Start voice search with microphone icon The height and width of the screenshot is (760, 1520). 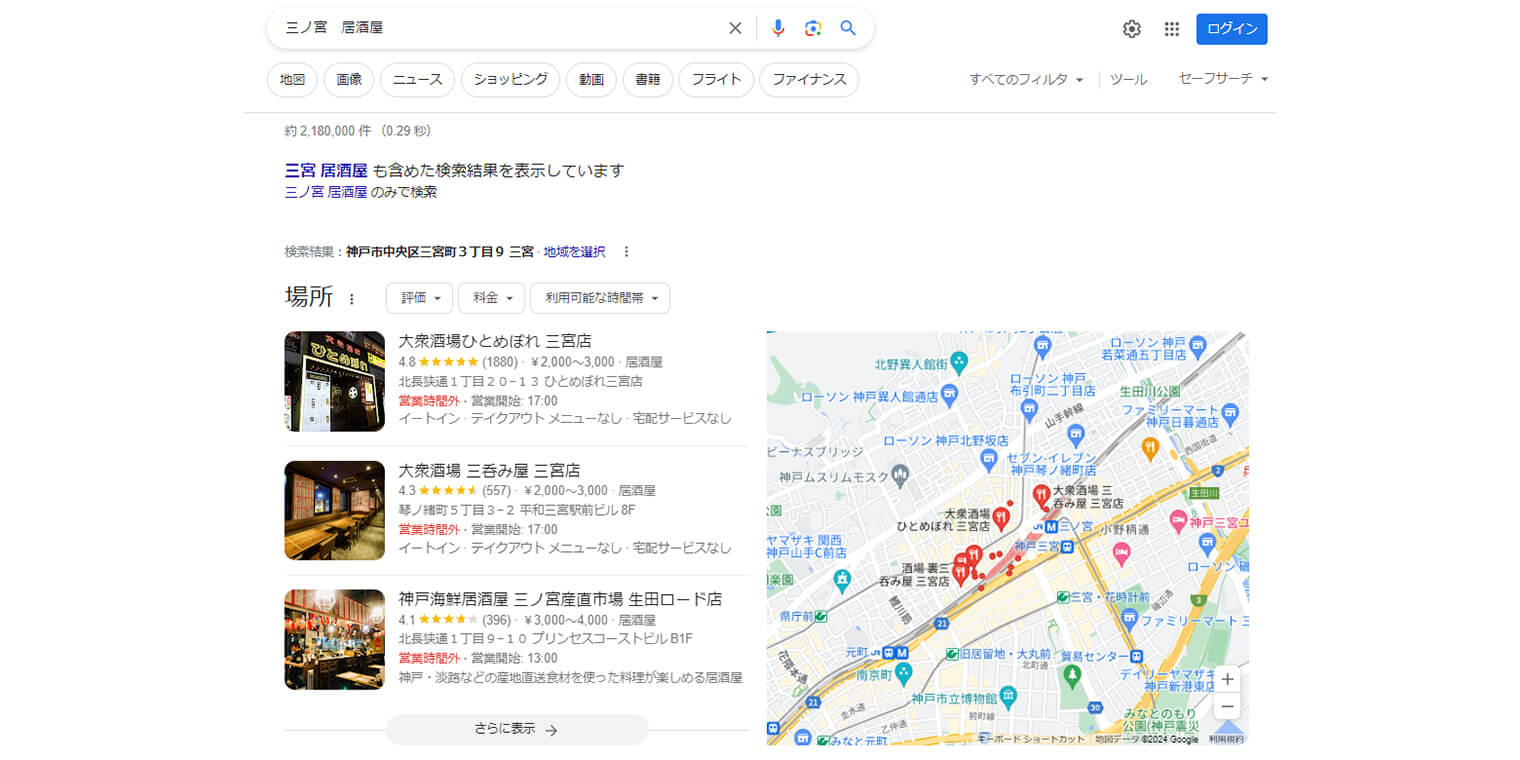tap(778, 28)
